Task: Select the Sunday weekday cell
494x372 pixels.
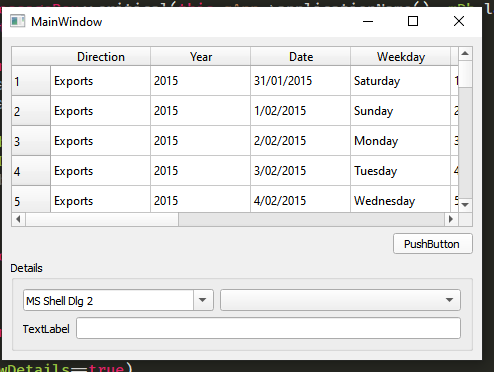Action: [x=400, y=111]
